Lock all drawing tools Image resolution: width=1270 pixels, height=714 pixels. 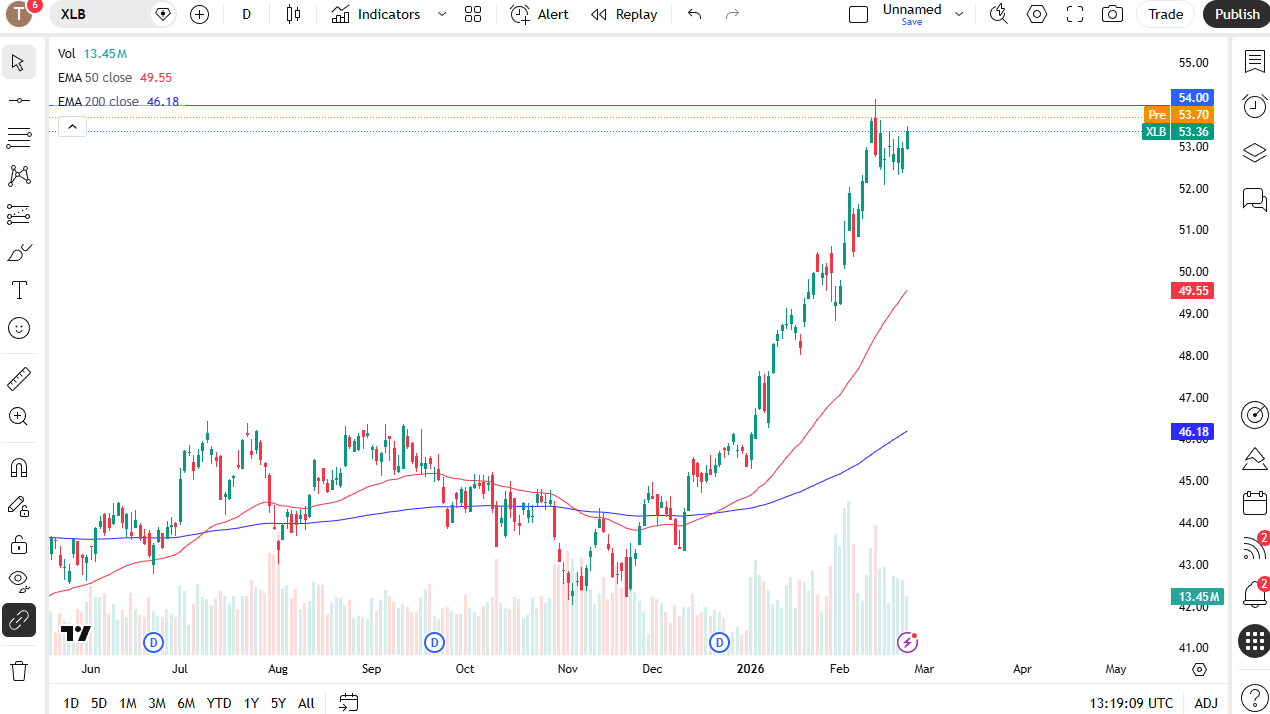18,544
